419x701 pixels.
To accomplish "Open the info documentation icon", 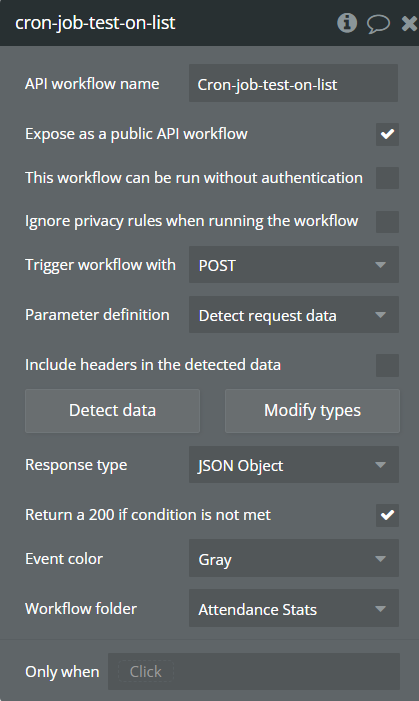I will coord(347,23).
